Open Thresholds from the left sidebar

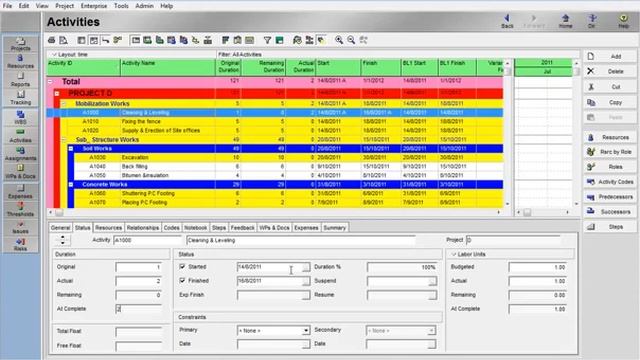click(20, 209)
